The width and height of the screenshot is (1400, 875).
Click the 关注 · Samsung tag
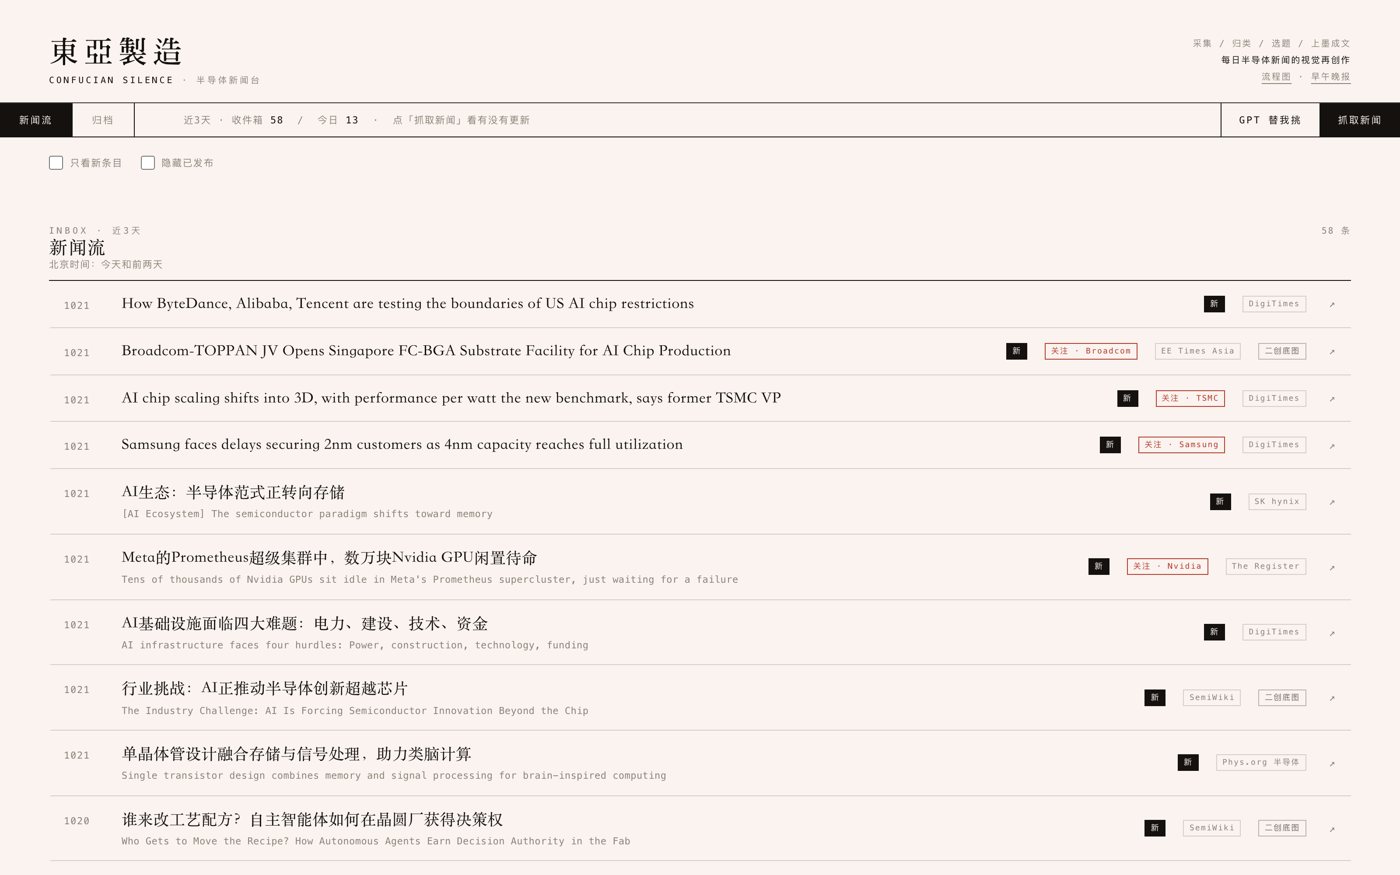click(1181, 445)
